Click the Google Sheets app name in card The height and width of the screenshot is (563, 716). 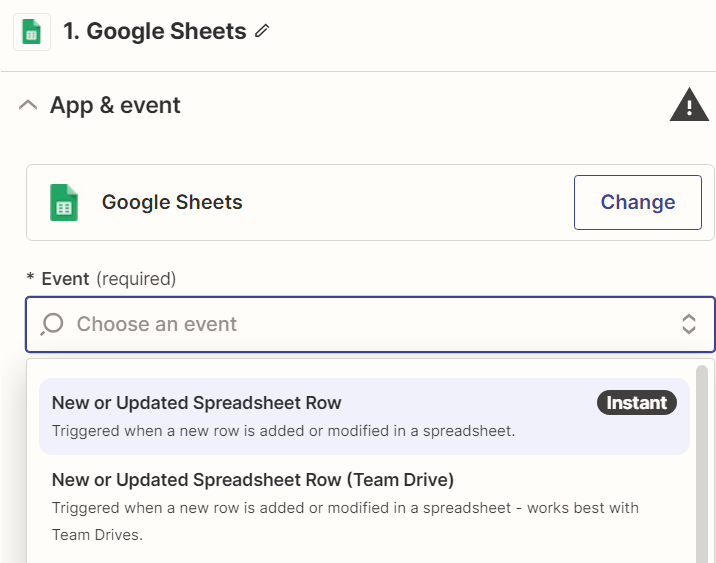pyautogui.click(x=172, y=202)
